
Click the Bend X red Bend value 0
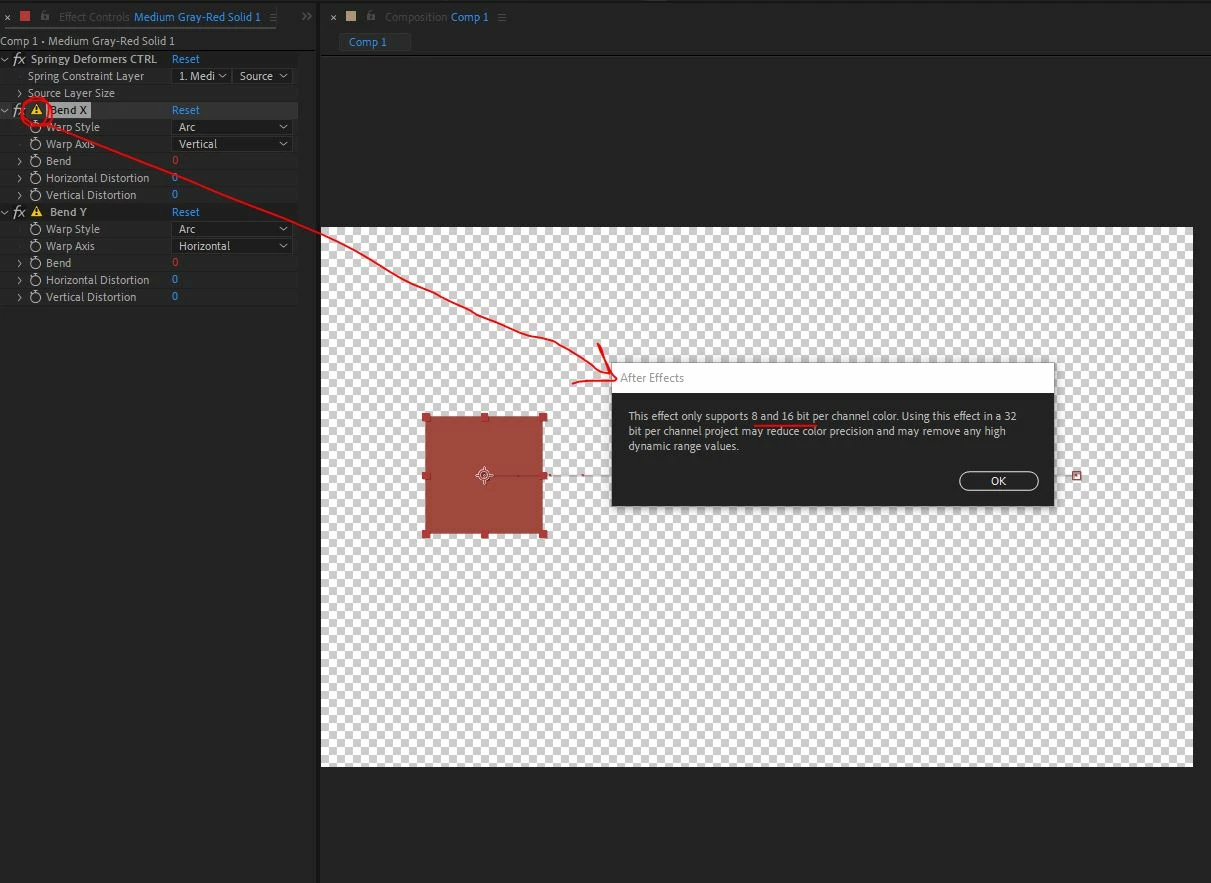tap(175, 161)
